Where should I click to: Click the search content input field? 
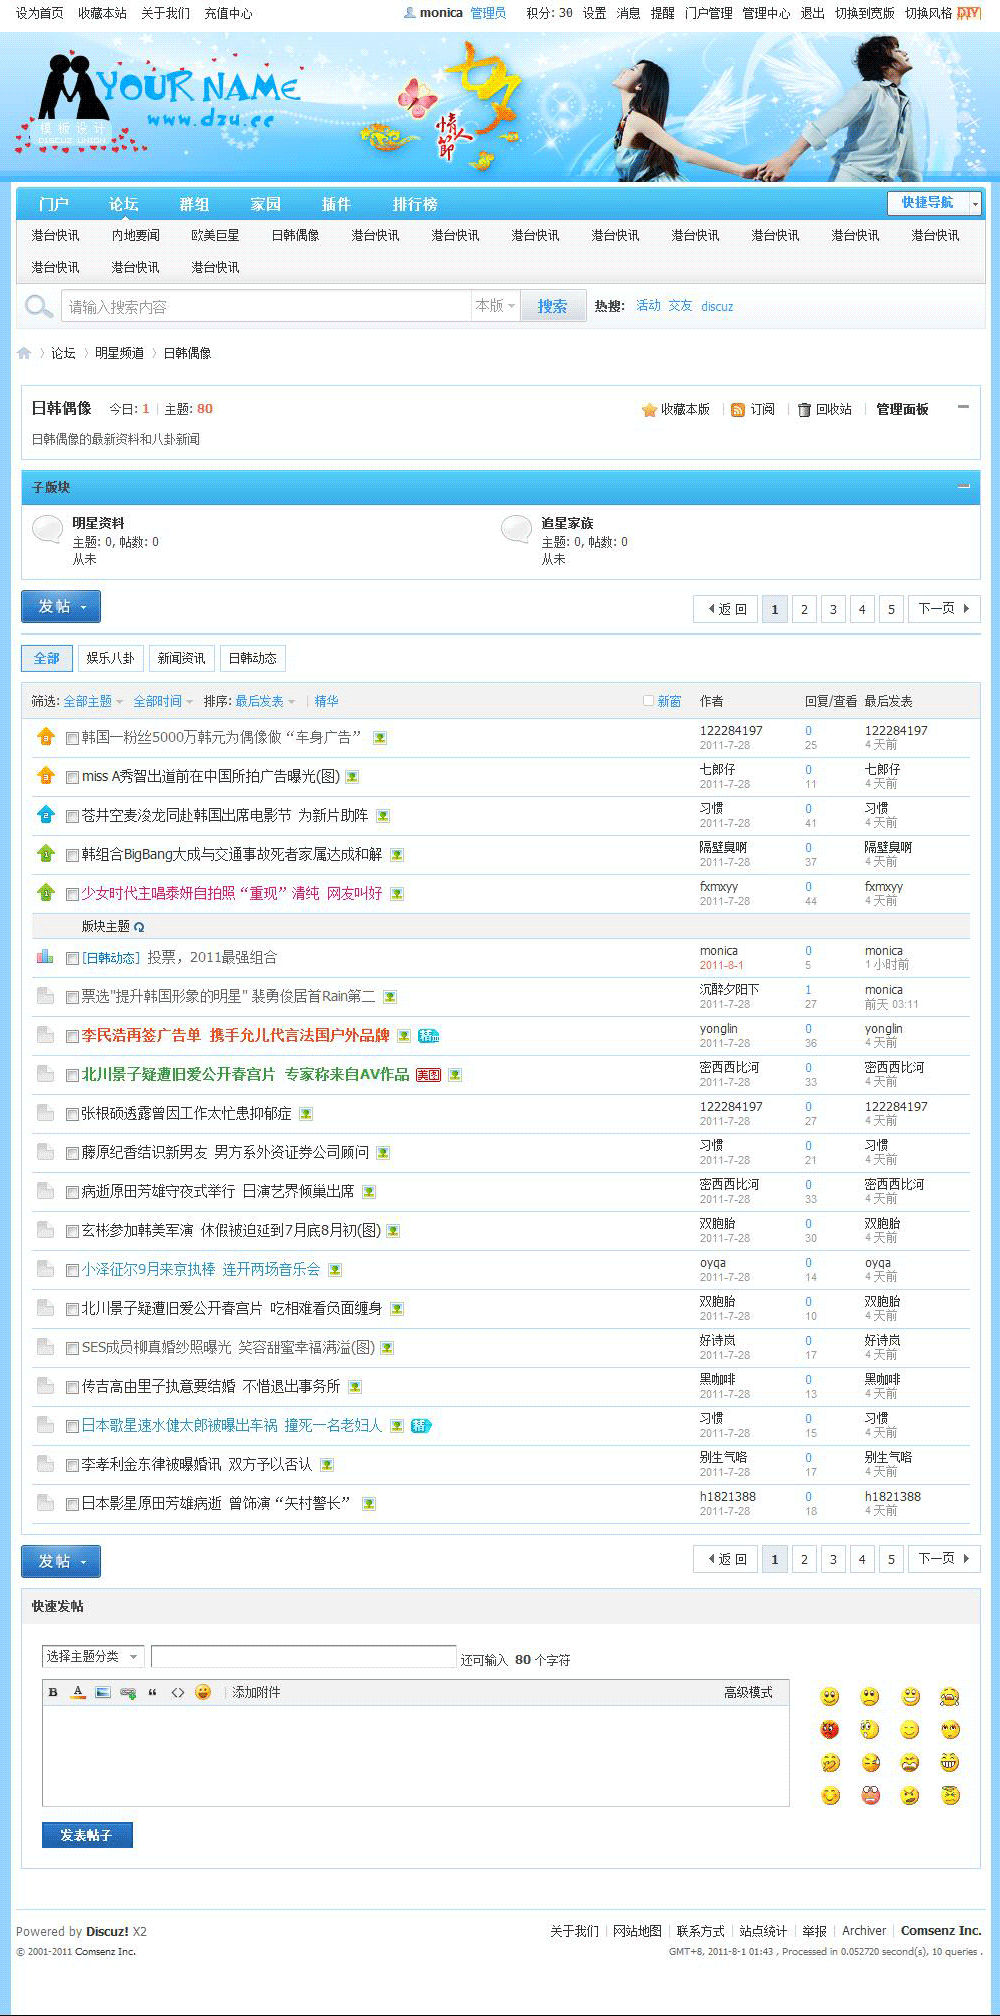click(x=266, y=306)
